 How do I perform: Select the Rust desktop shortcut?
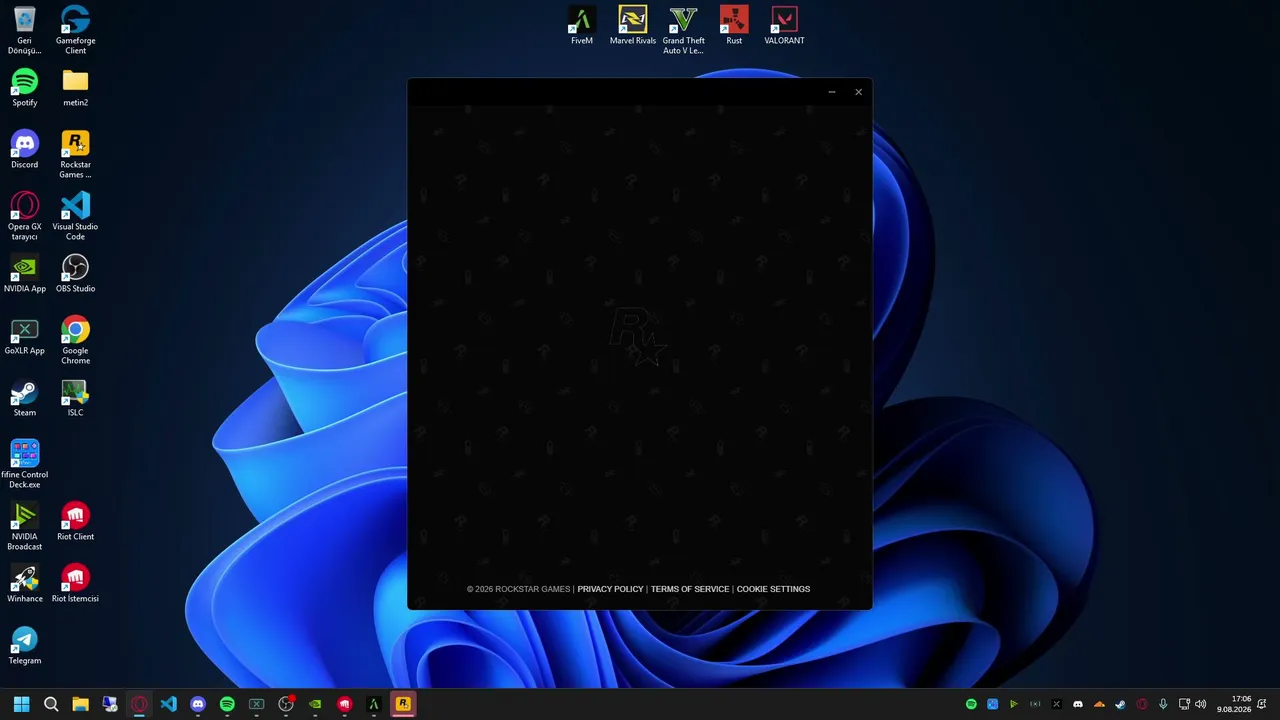(734, 26)
